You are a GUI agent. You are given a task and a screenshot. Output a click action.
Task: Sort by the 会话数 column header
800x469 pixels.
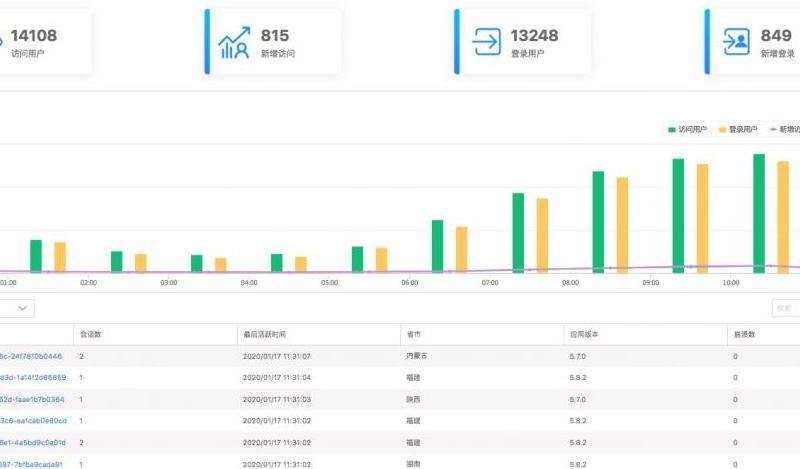coord(90,334)
